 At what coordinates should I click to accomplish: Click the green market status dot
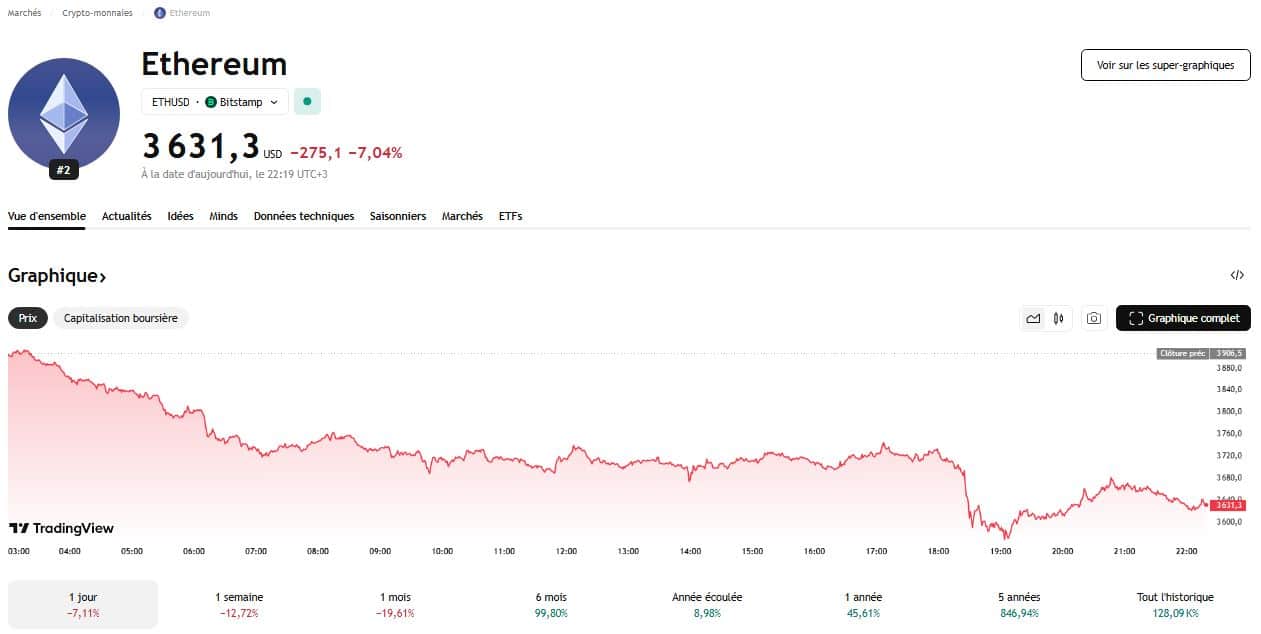coord(307,101)
